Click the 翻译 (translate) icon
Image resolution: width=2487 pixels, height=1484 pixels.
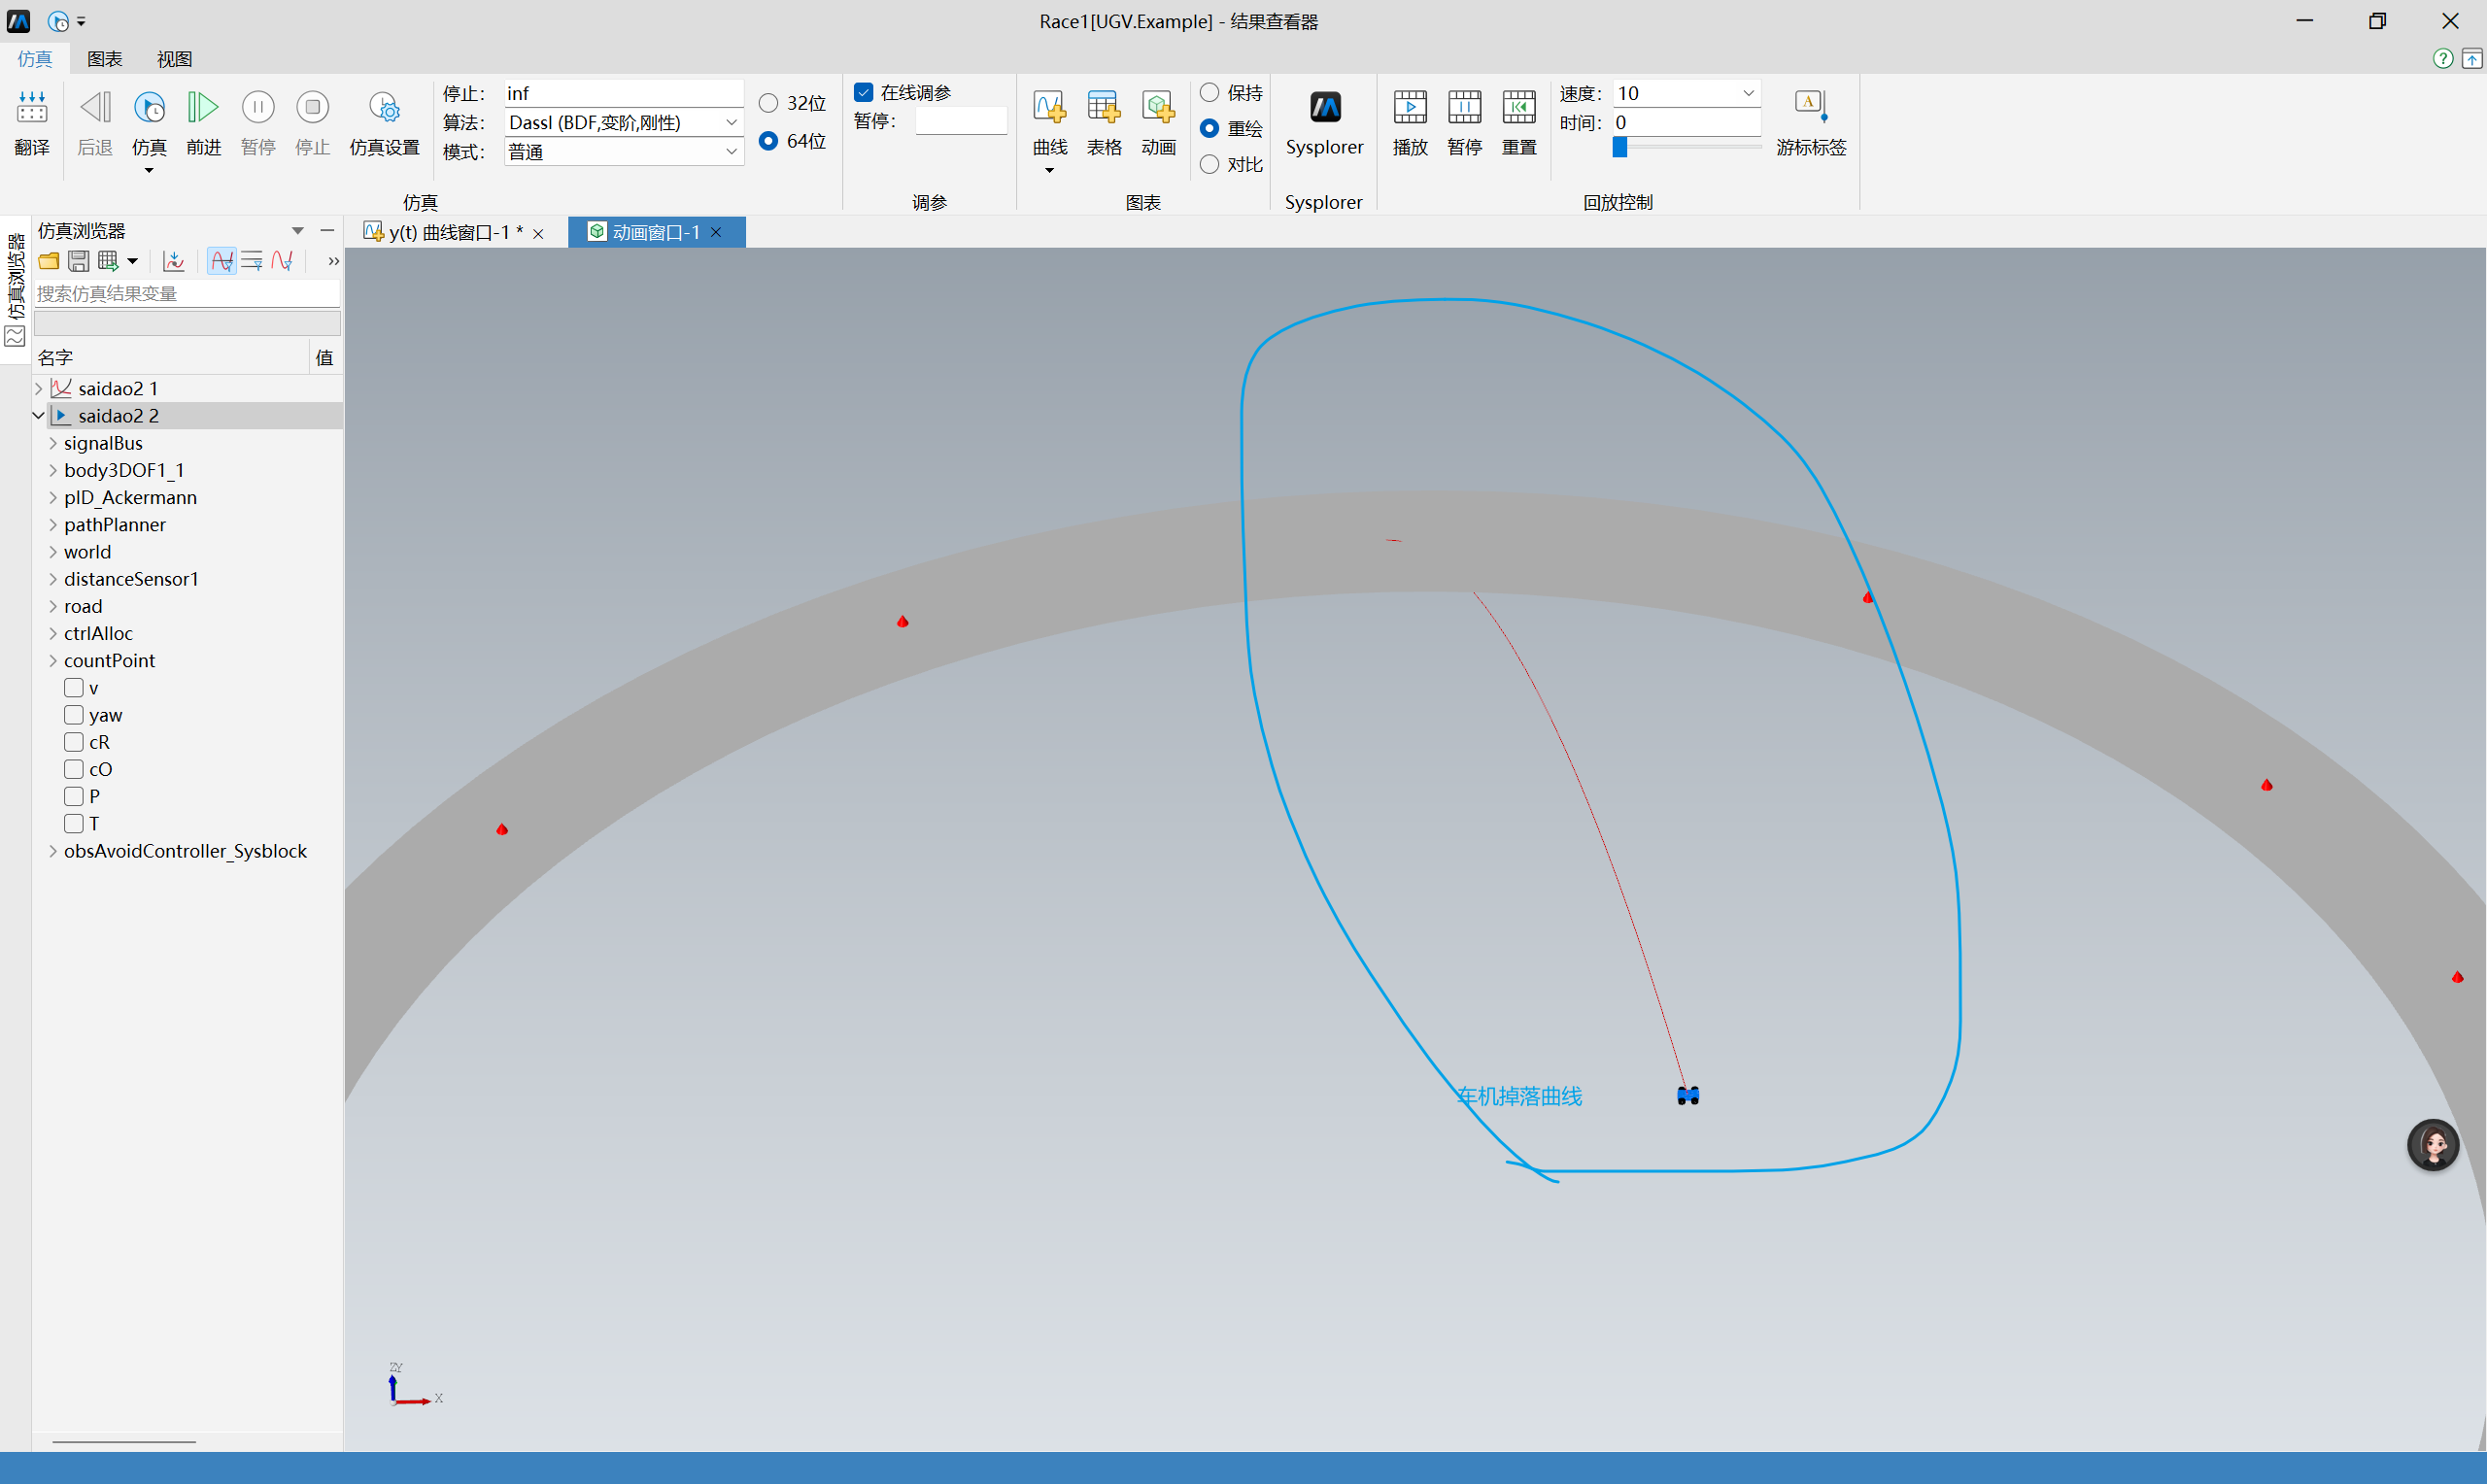(32, 108)
